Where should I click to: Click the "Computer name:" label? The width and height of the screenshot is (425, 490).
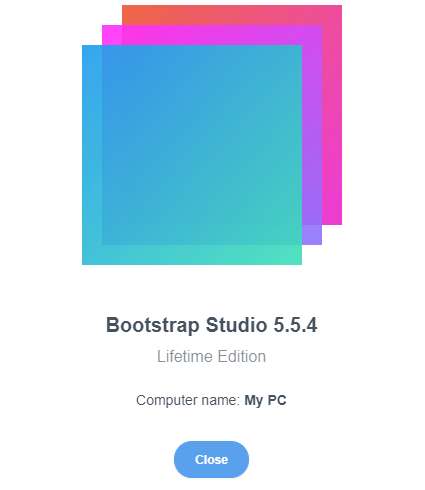[x=188, y=400]
